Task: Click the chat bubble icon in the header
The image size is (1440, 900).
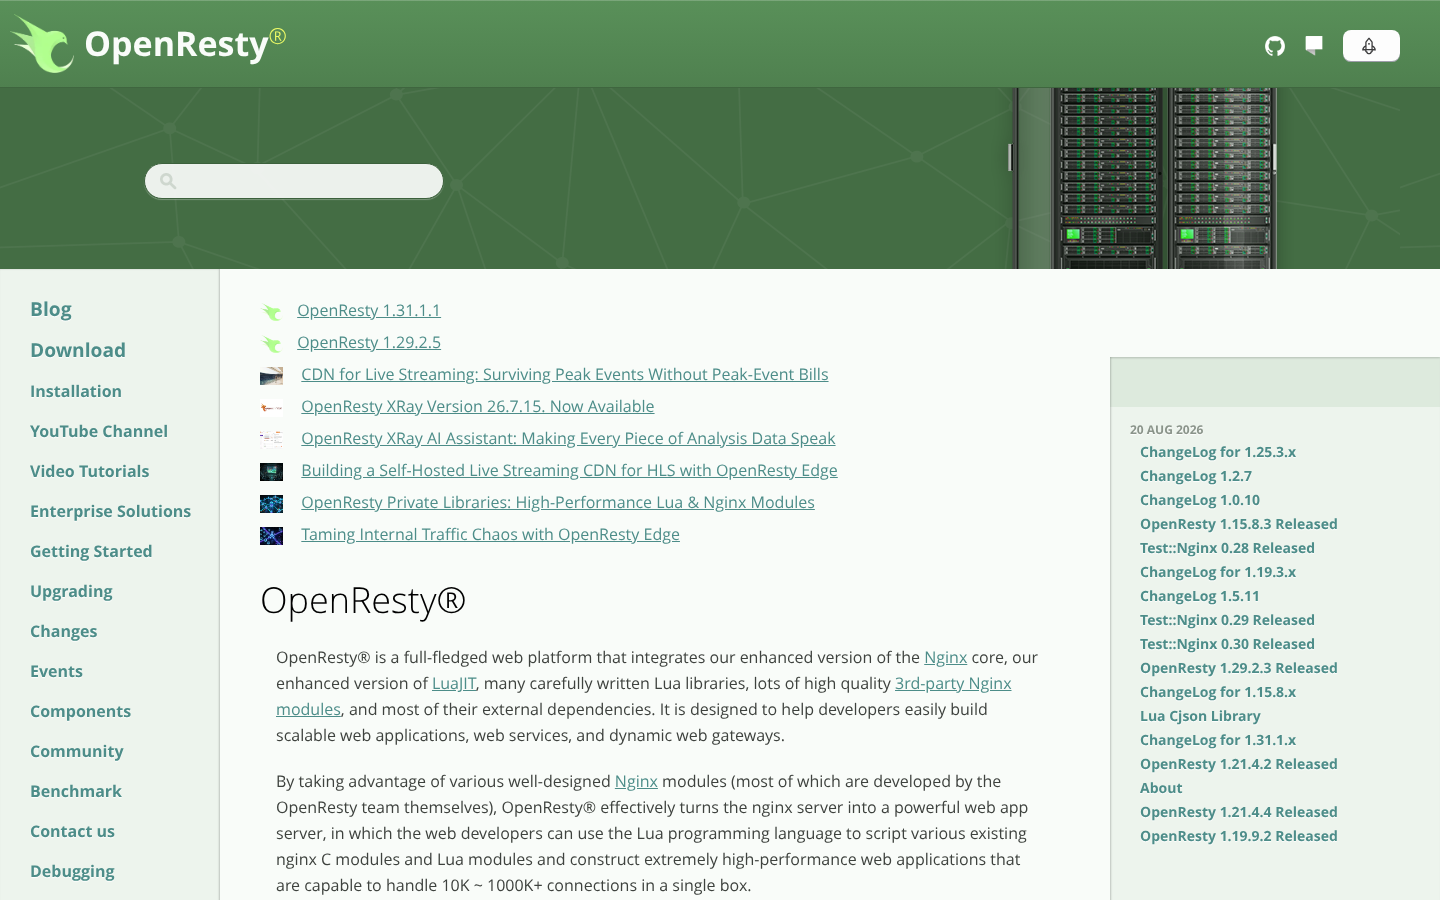Action: (1314, 45)
